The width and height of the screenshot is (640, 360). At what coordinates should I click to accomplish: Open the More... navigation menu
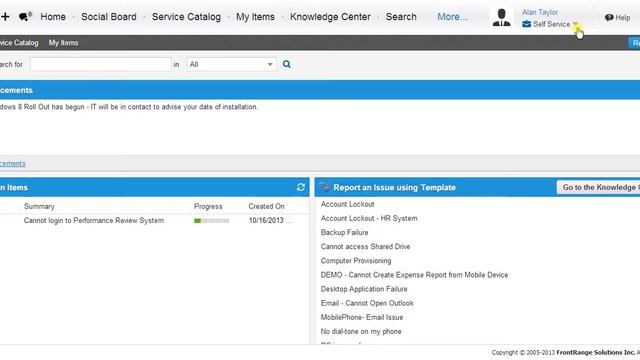point(452,17)
